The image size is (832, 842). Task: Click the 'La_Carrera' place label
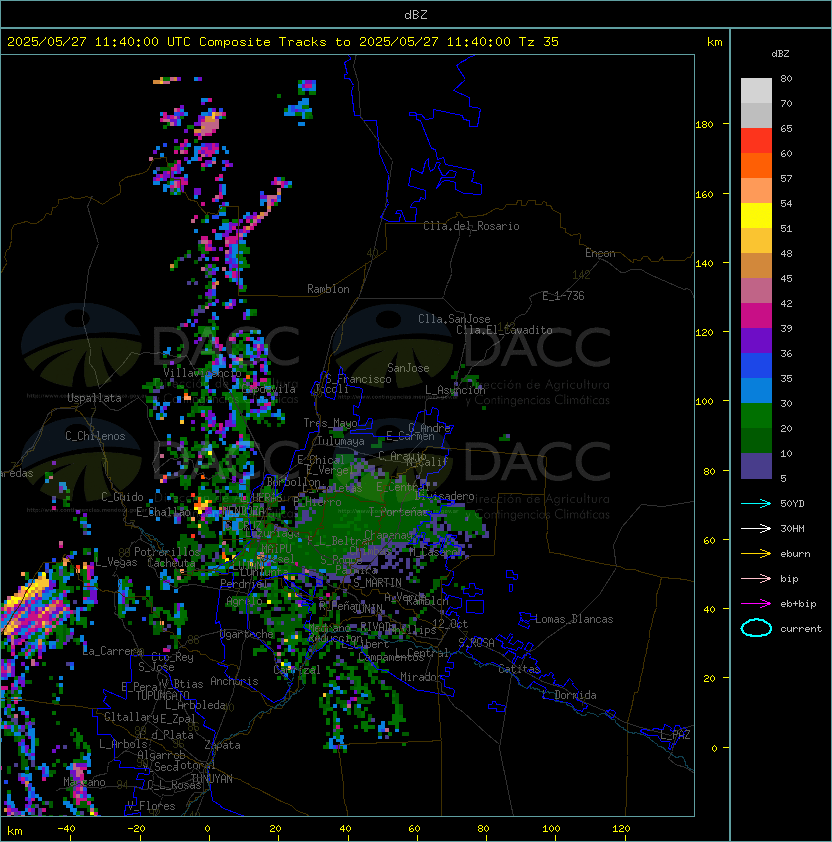click(113, 651)
